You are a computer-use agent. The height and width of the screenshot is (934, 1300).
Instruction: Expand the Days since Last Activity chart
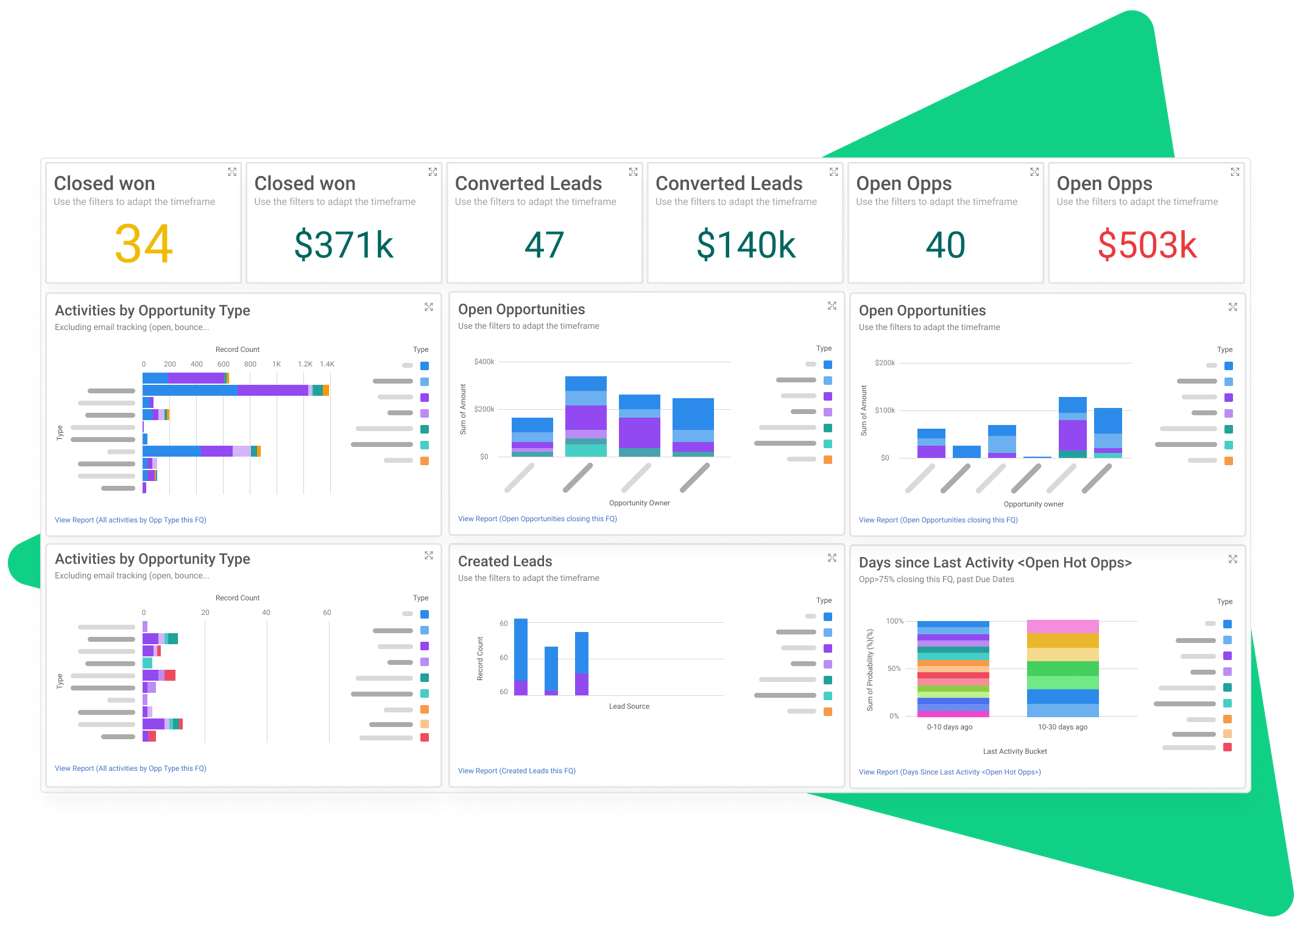tap(1233, 559)
